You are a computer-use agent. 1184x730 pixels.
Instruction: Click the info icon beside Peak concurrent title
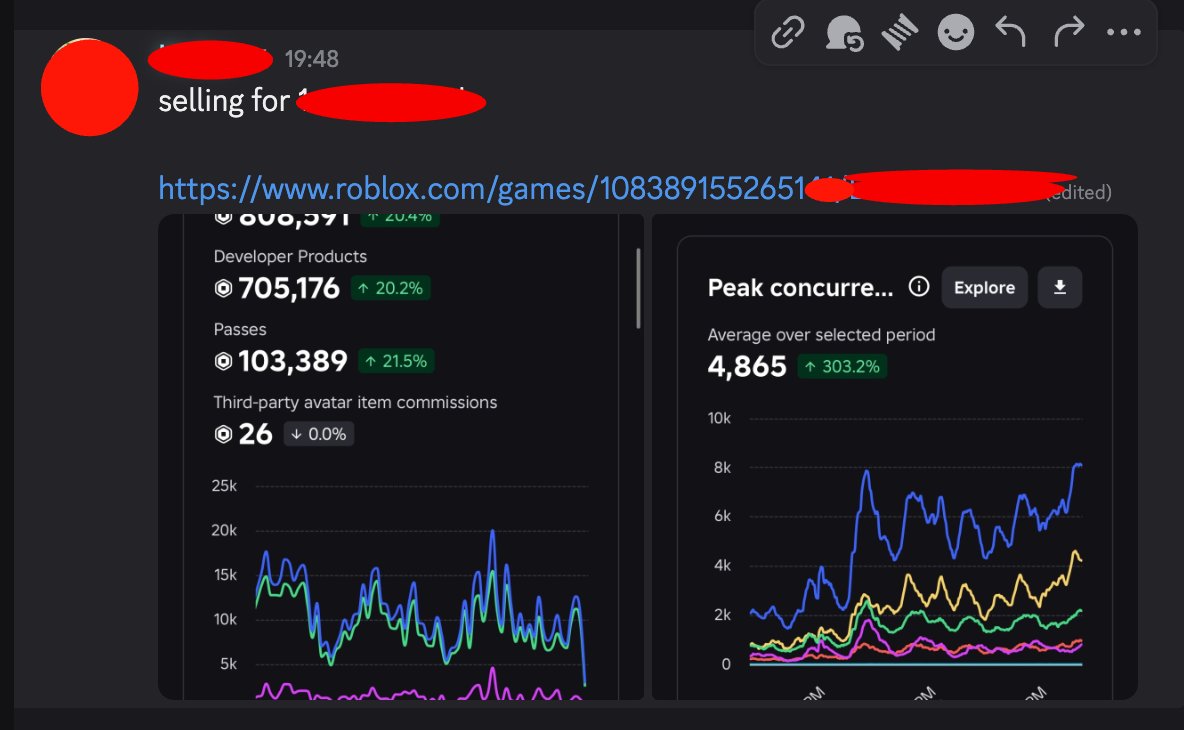coord(918,287)
